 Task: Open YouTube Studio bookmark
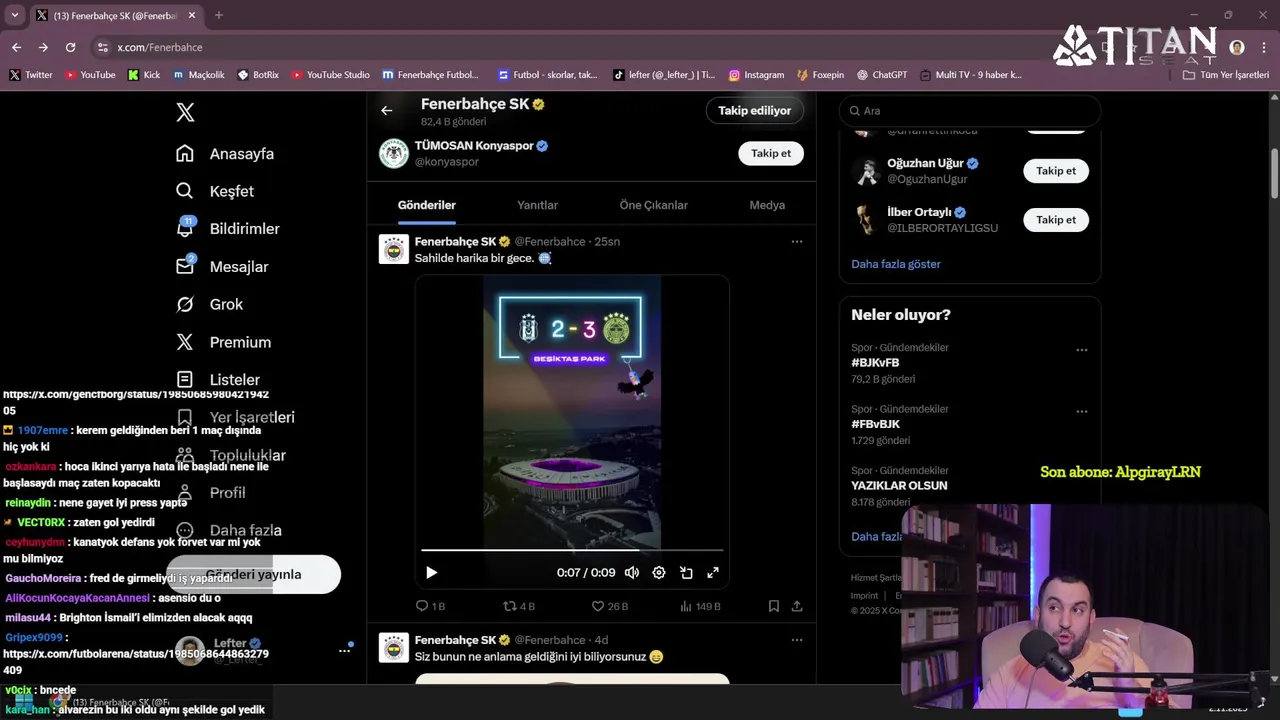330,75
